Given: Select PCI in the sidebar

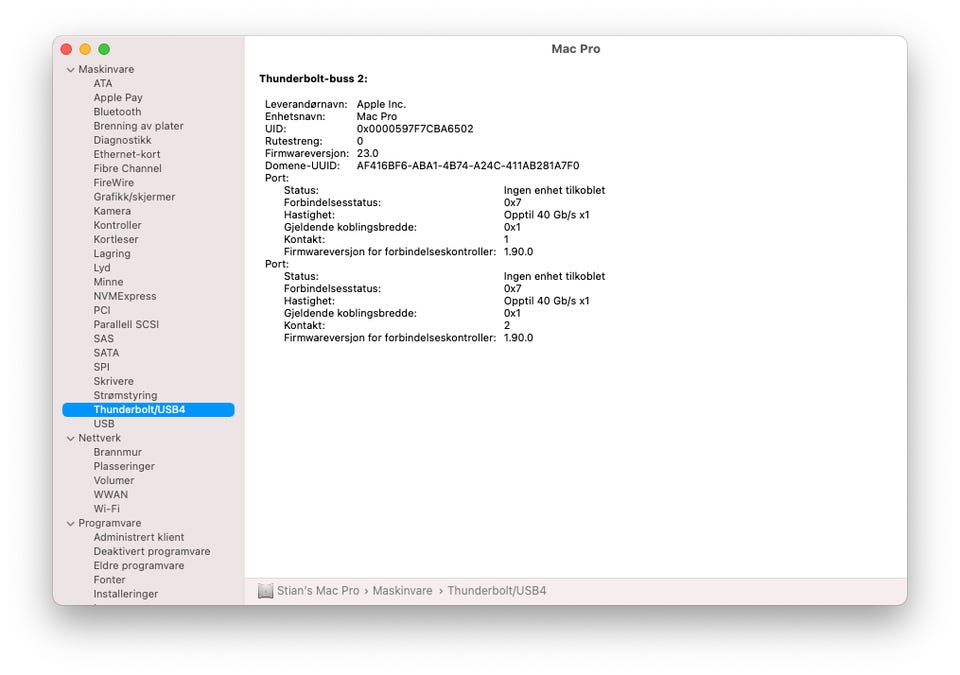Looking at the screenshot, I should coord(102,310).
